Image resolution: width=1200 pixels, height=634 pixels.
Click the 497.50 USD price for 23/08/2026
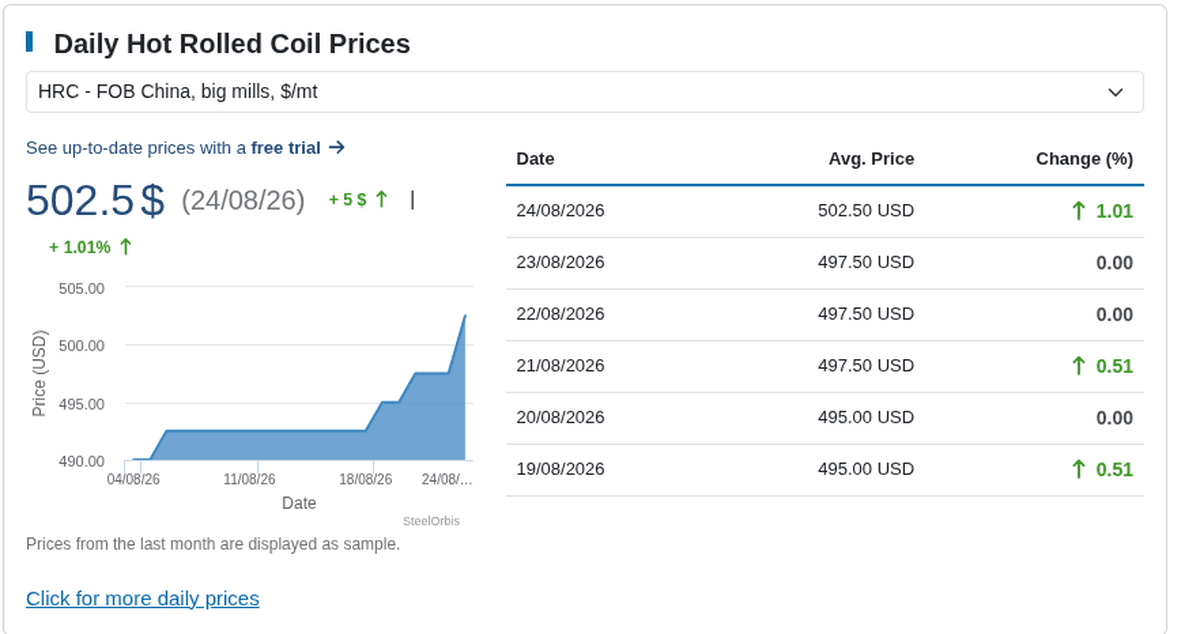point(866,262)
